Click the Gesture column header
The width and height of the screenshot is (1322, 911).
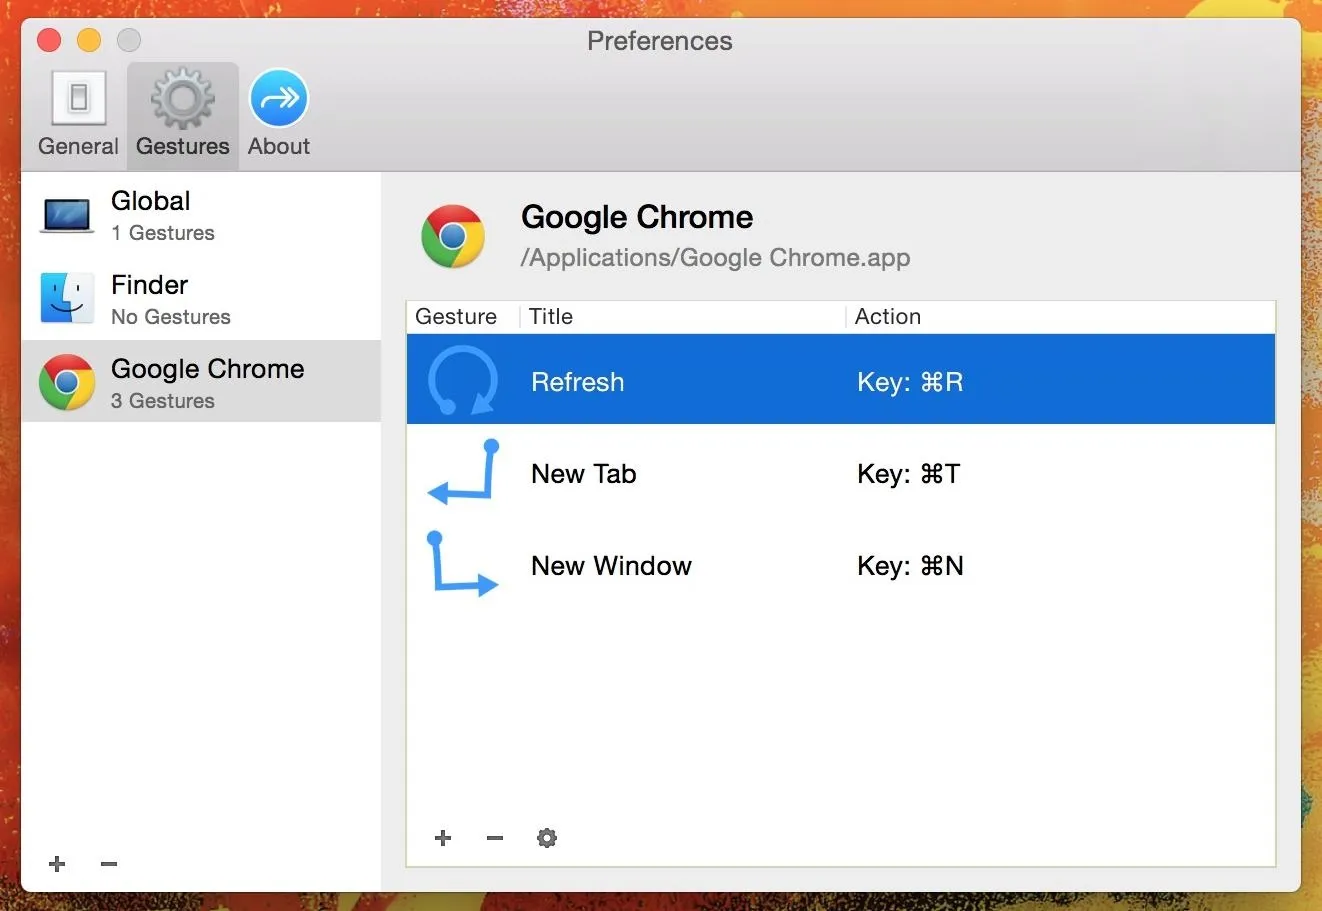(x=456, y=317)
